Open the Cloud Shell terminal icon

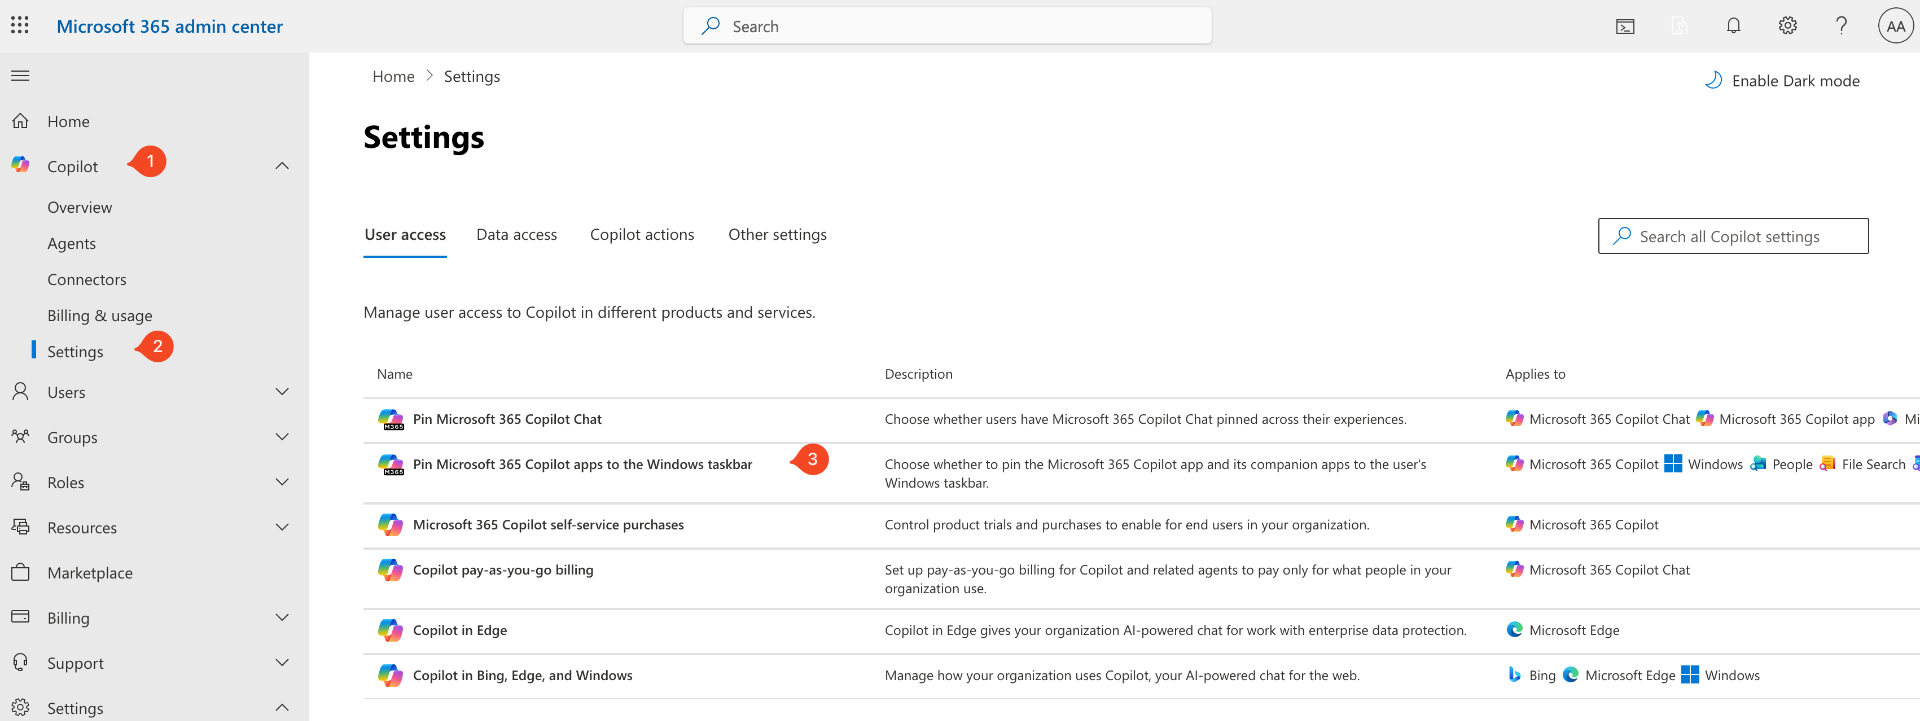(1626, 27)
